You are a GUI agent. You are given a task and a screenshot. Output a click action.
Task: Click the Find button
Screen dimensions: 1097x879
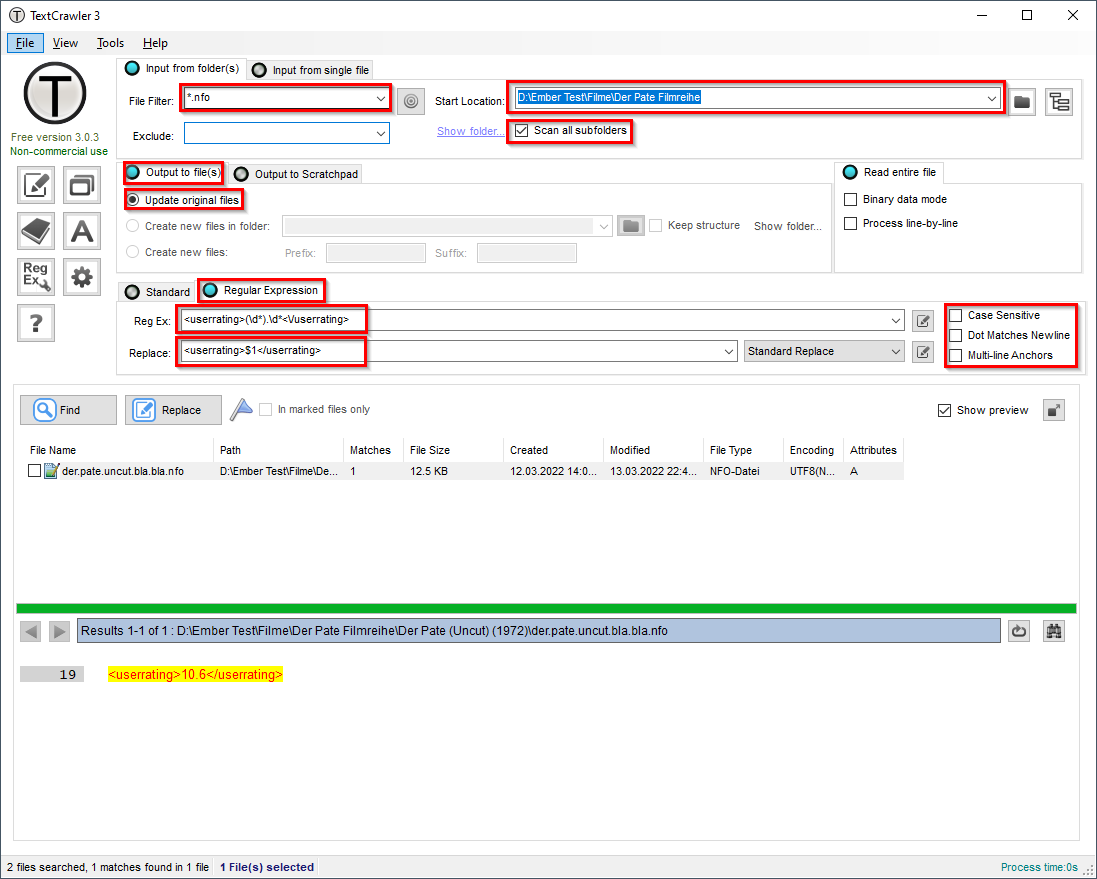[69, 410]
